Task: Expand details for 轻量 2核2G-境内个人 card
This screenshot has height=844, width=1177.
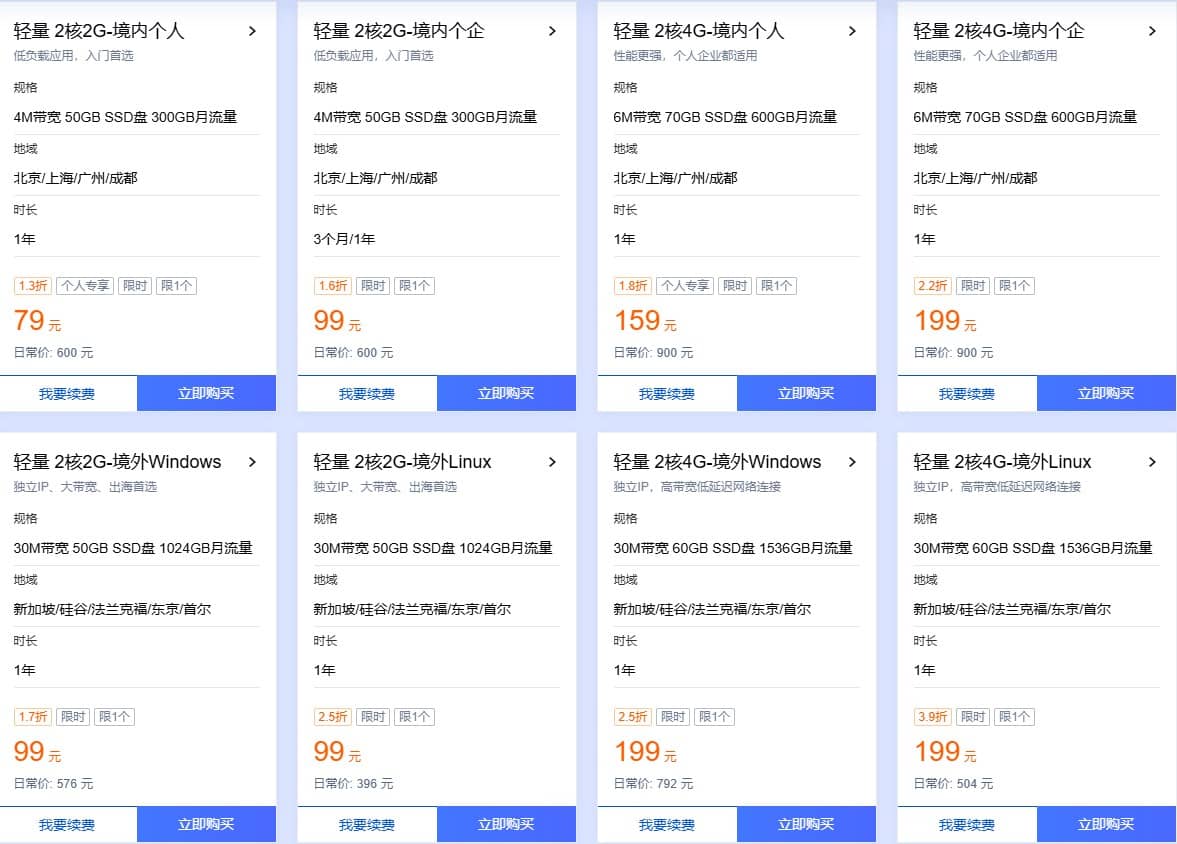Action: pyautogui.click(x=252, y=31)
